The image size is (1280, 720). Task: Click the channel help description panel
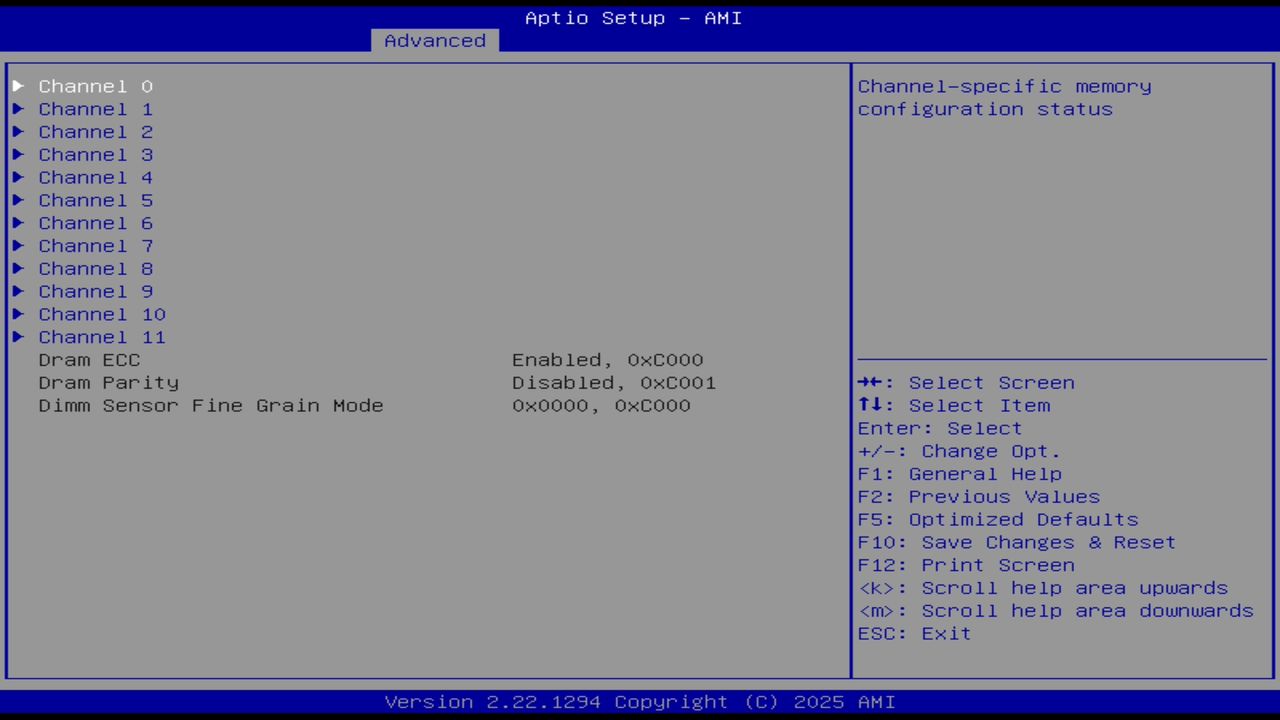[x=1004, y=97]
